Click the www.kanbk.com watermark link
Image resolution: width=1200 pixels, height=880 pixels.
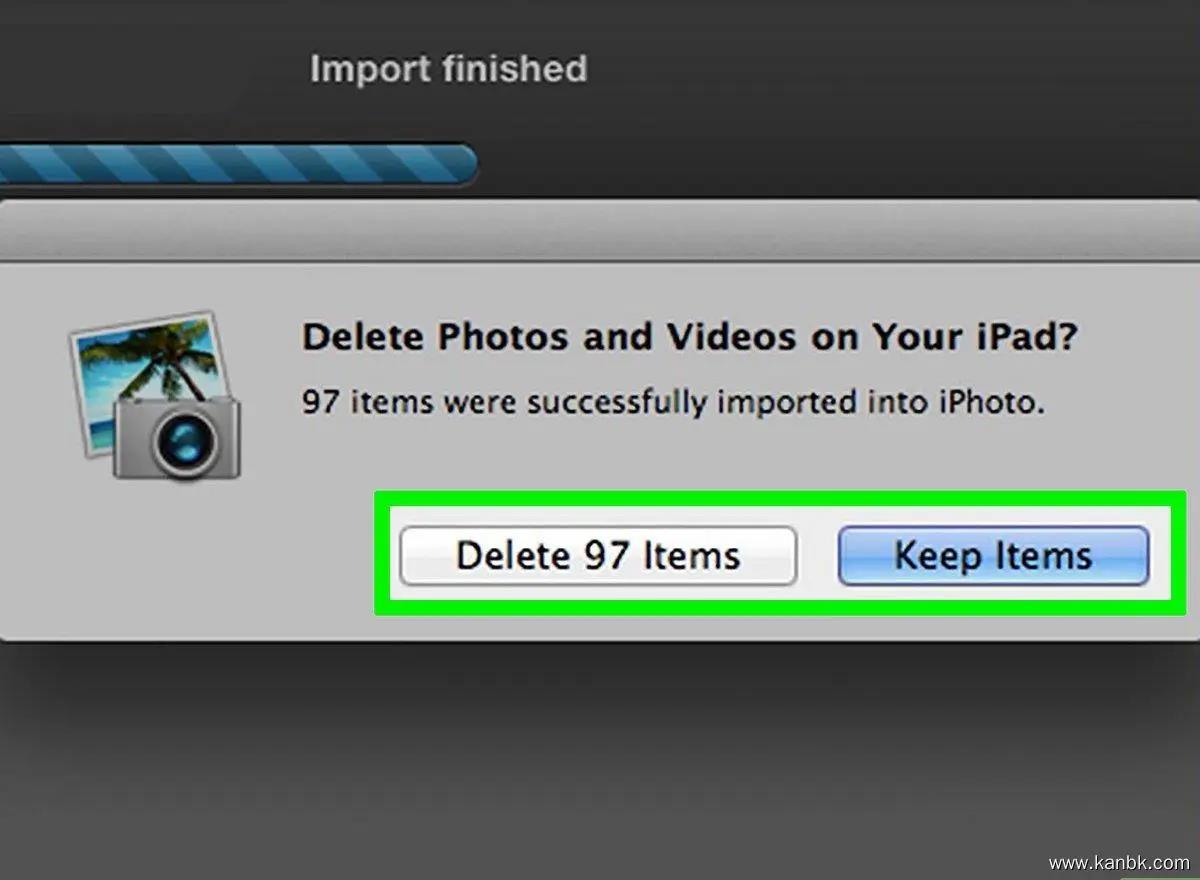pyautogui.click(x=1119, y=862)
